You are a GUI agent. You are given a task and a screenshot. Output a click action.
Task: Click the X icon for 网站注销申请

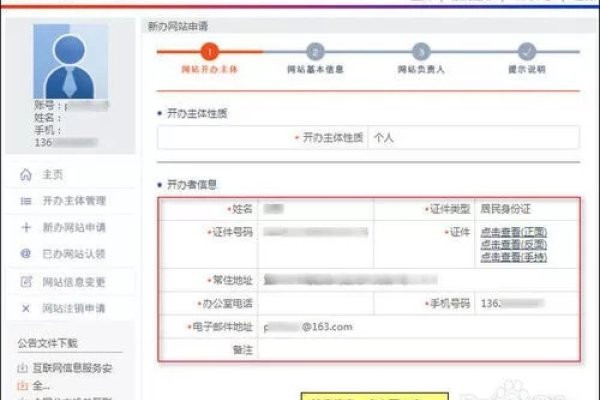click(26, 308)
